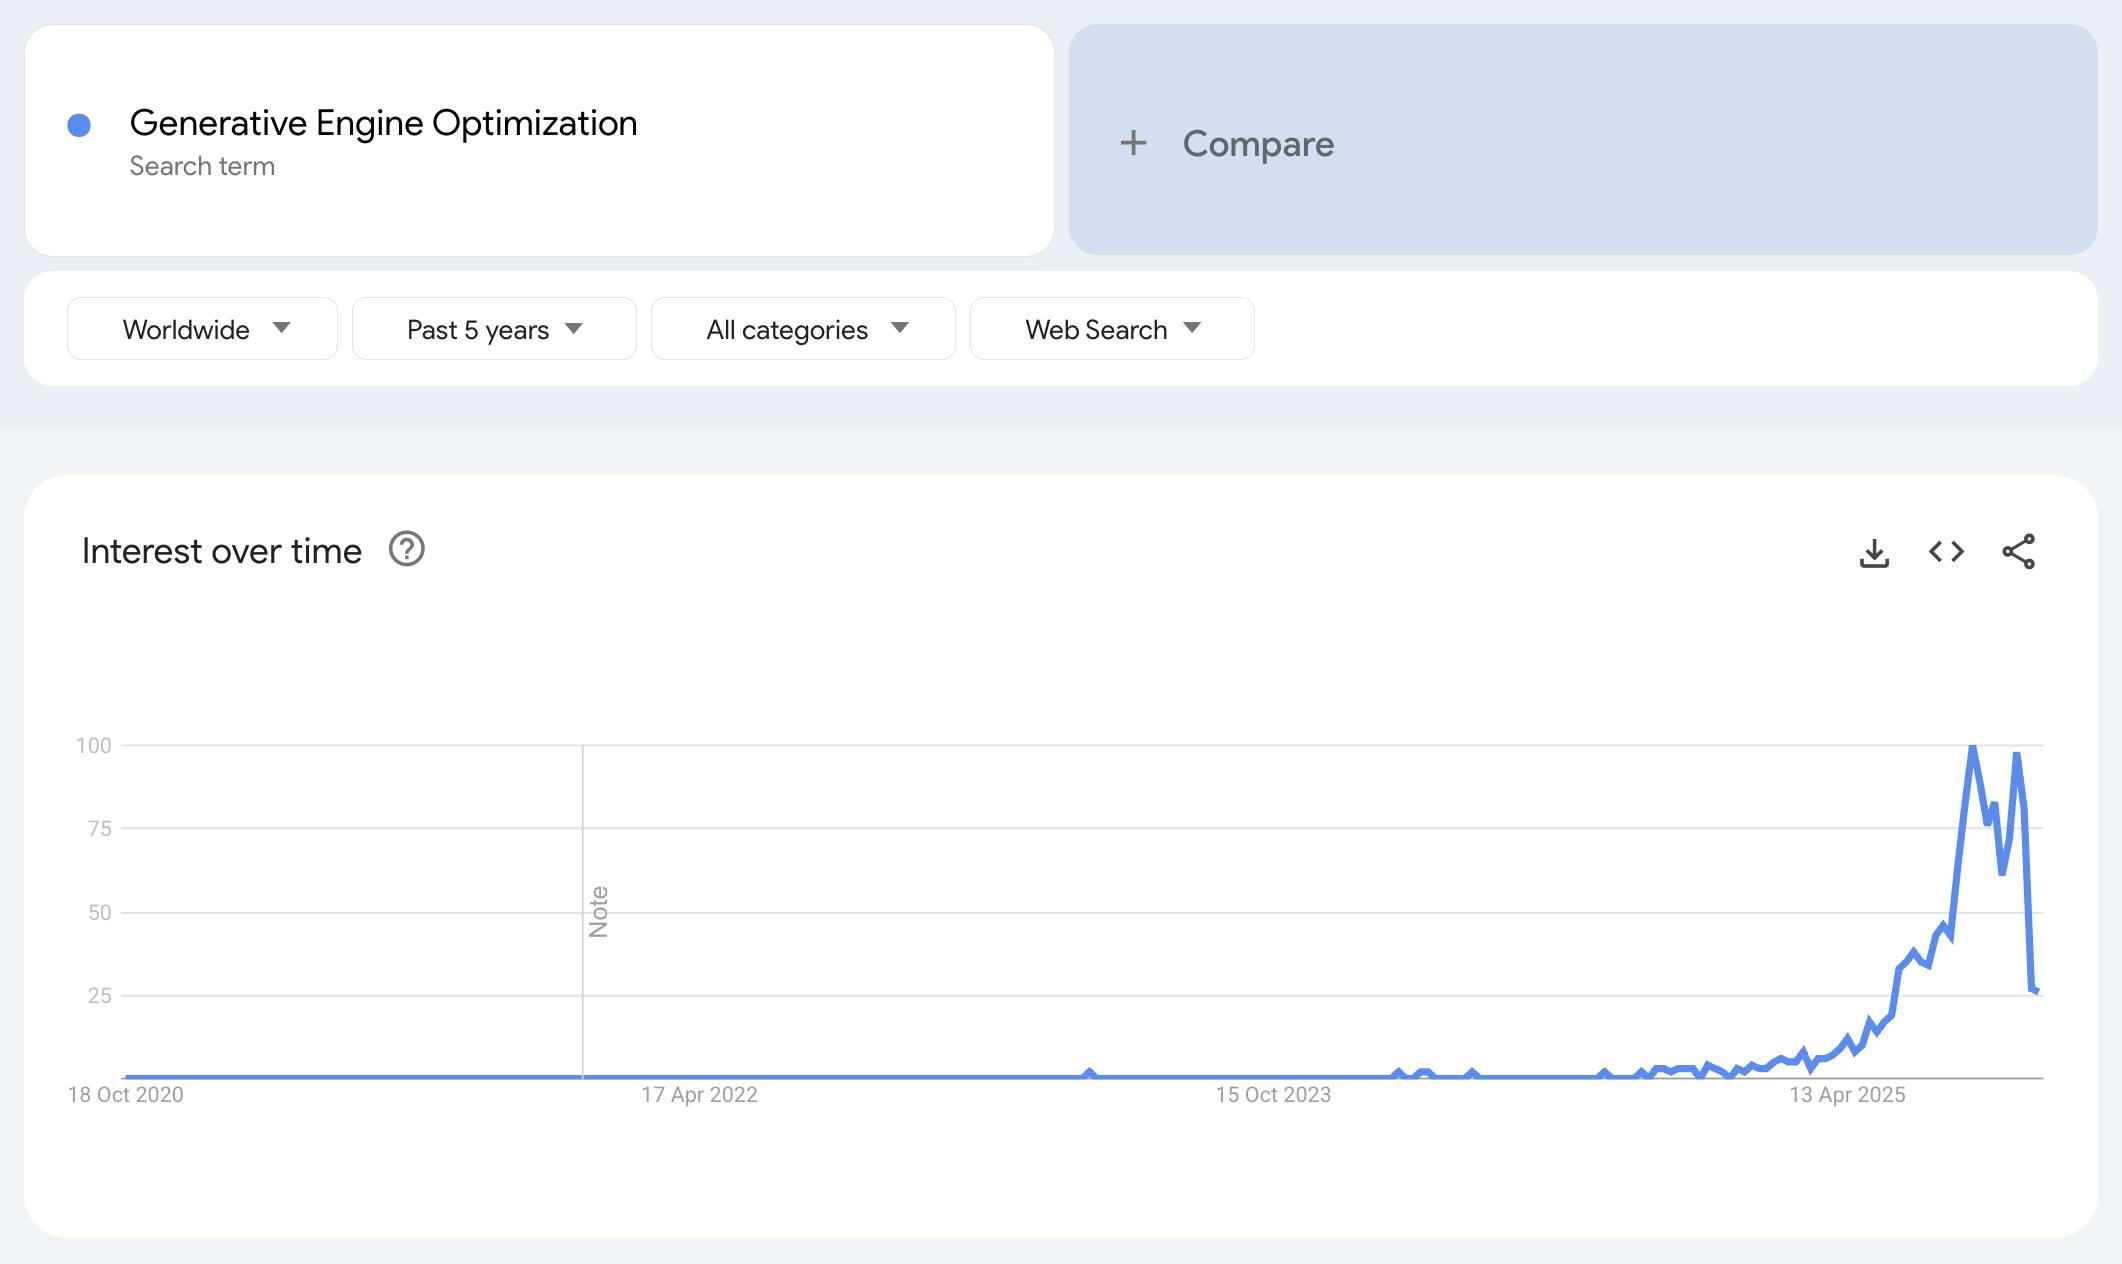2122x1264 pixels.
Task: Click the embed code icon
Action: pyautogui.click(x=1946, y=552)
